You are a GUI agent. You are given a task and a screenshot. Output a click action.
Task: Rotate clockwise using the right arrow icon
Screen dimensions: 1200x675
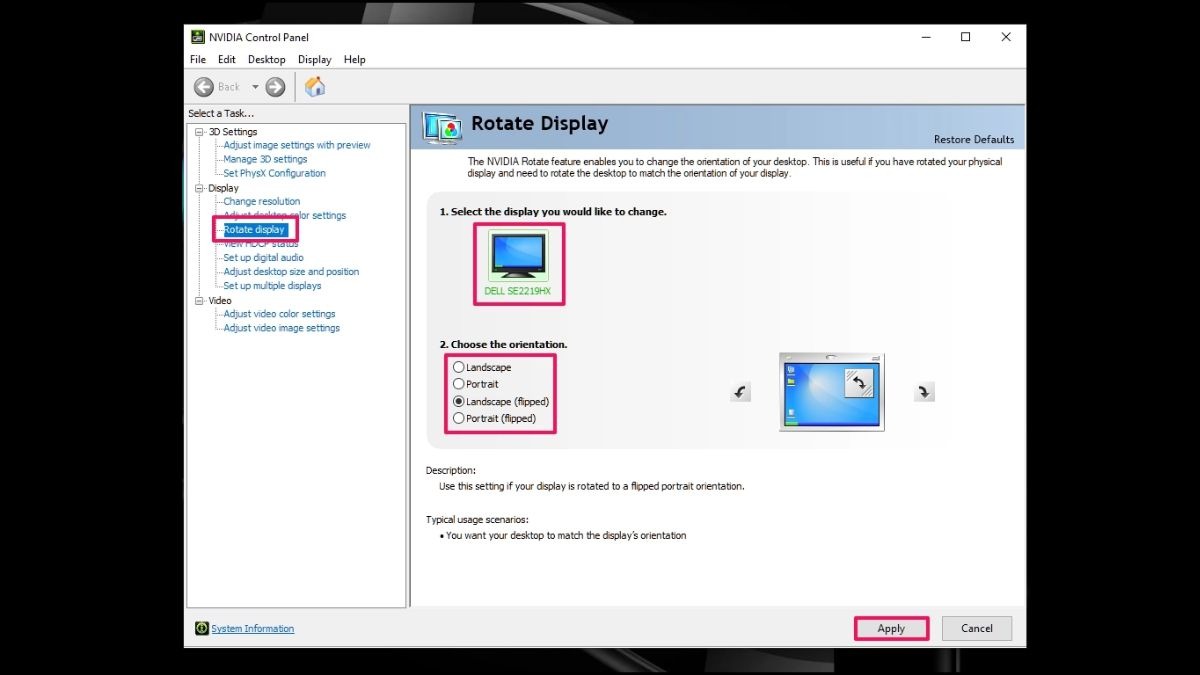point(924,393)
